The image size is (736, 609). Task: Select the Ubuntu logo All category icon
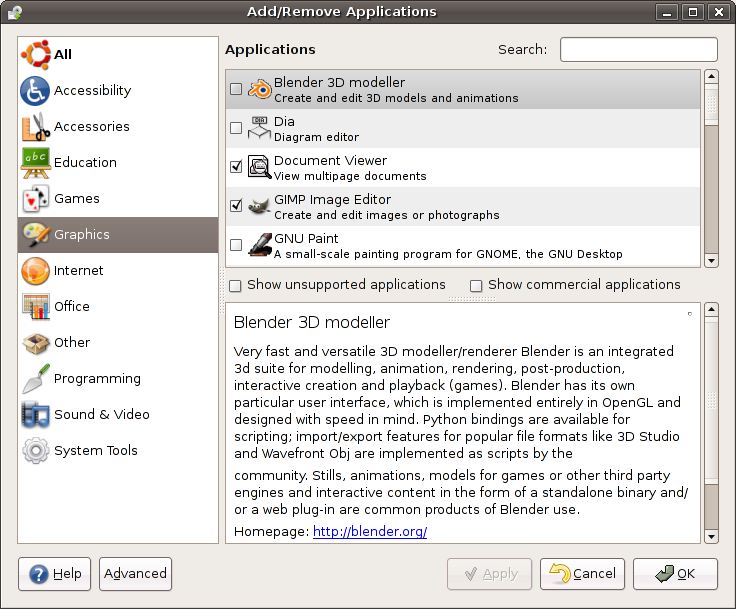coord(35,54)
